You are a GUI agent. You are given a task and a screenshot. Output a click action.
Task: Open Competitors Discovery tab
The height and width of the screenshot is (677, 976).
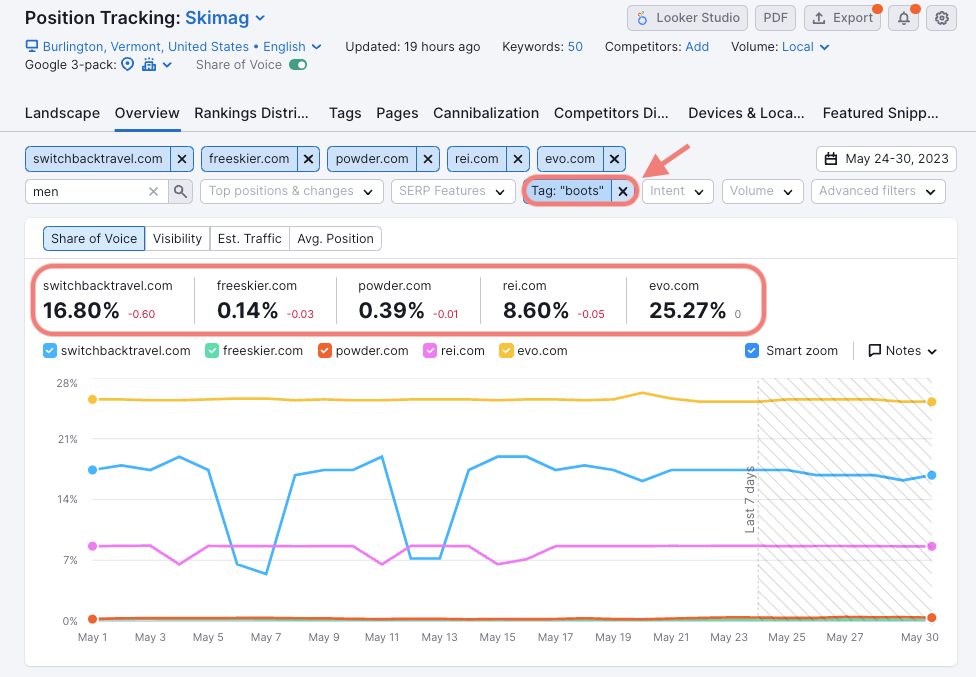[611, 113]
